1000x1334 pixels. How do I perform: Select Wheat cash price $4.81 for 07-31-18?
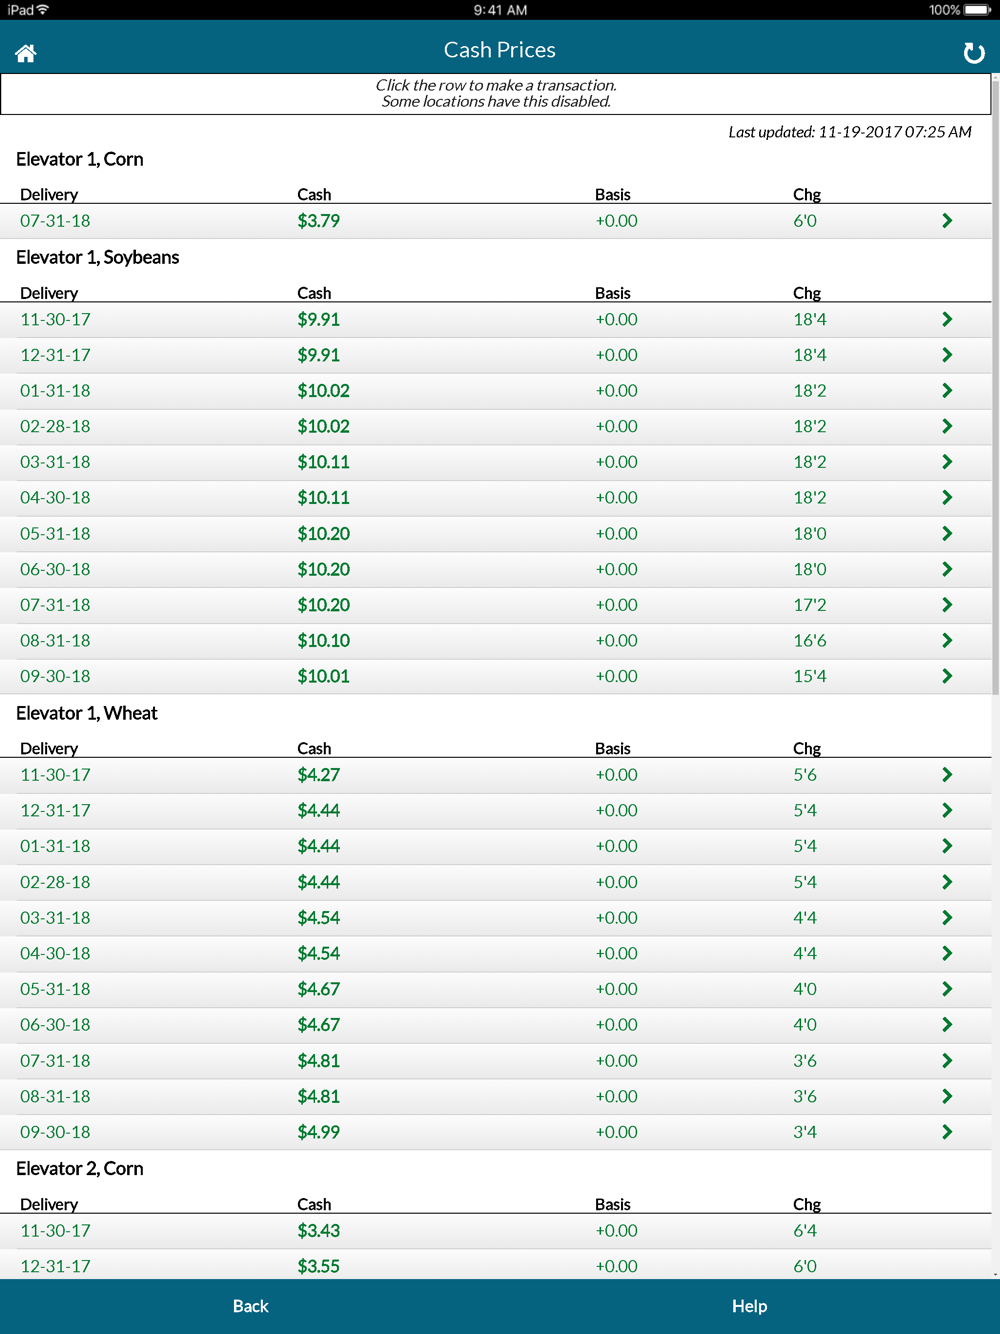coord(318,1061)
